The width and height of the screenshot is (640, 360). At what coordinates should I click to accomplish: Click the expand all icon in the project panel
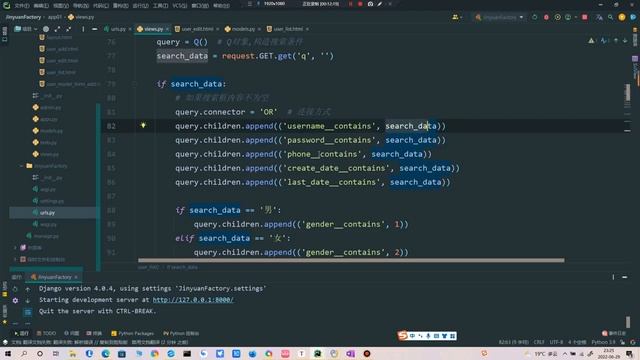pos(57,29)
